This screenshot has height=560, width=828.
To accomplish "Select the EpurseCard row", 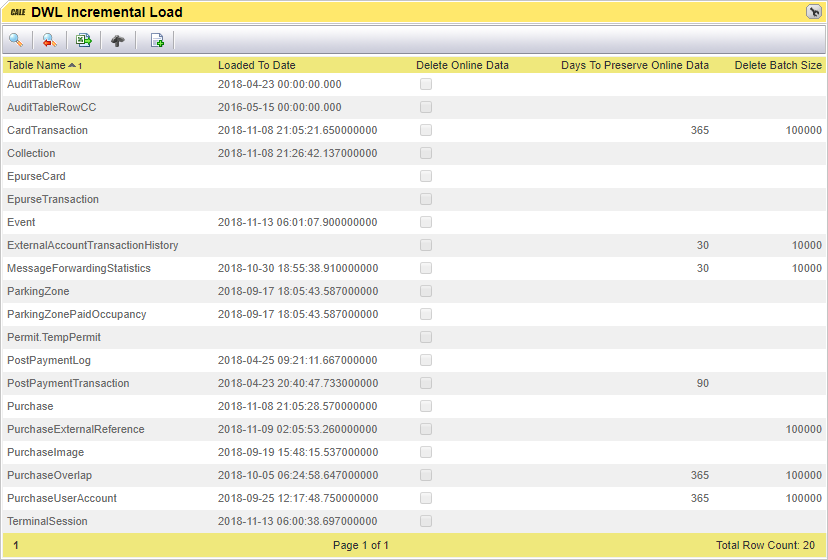I will [x=36, y=176].
